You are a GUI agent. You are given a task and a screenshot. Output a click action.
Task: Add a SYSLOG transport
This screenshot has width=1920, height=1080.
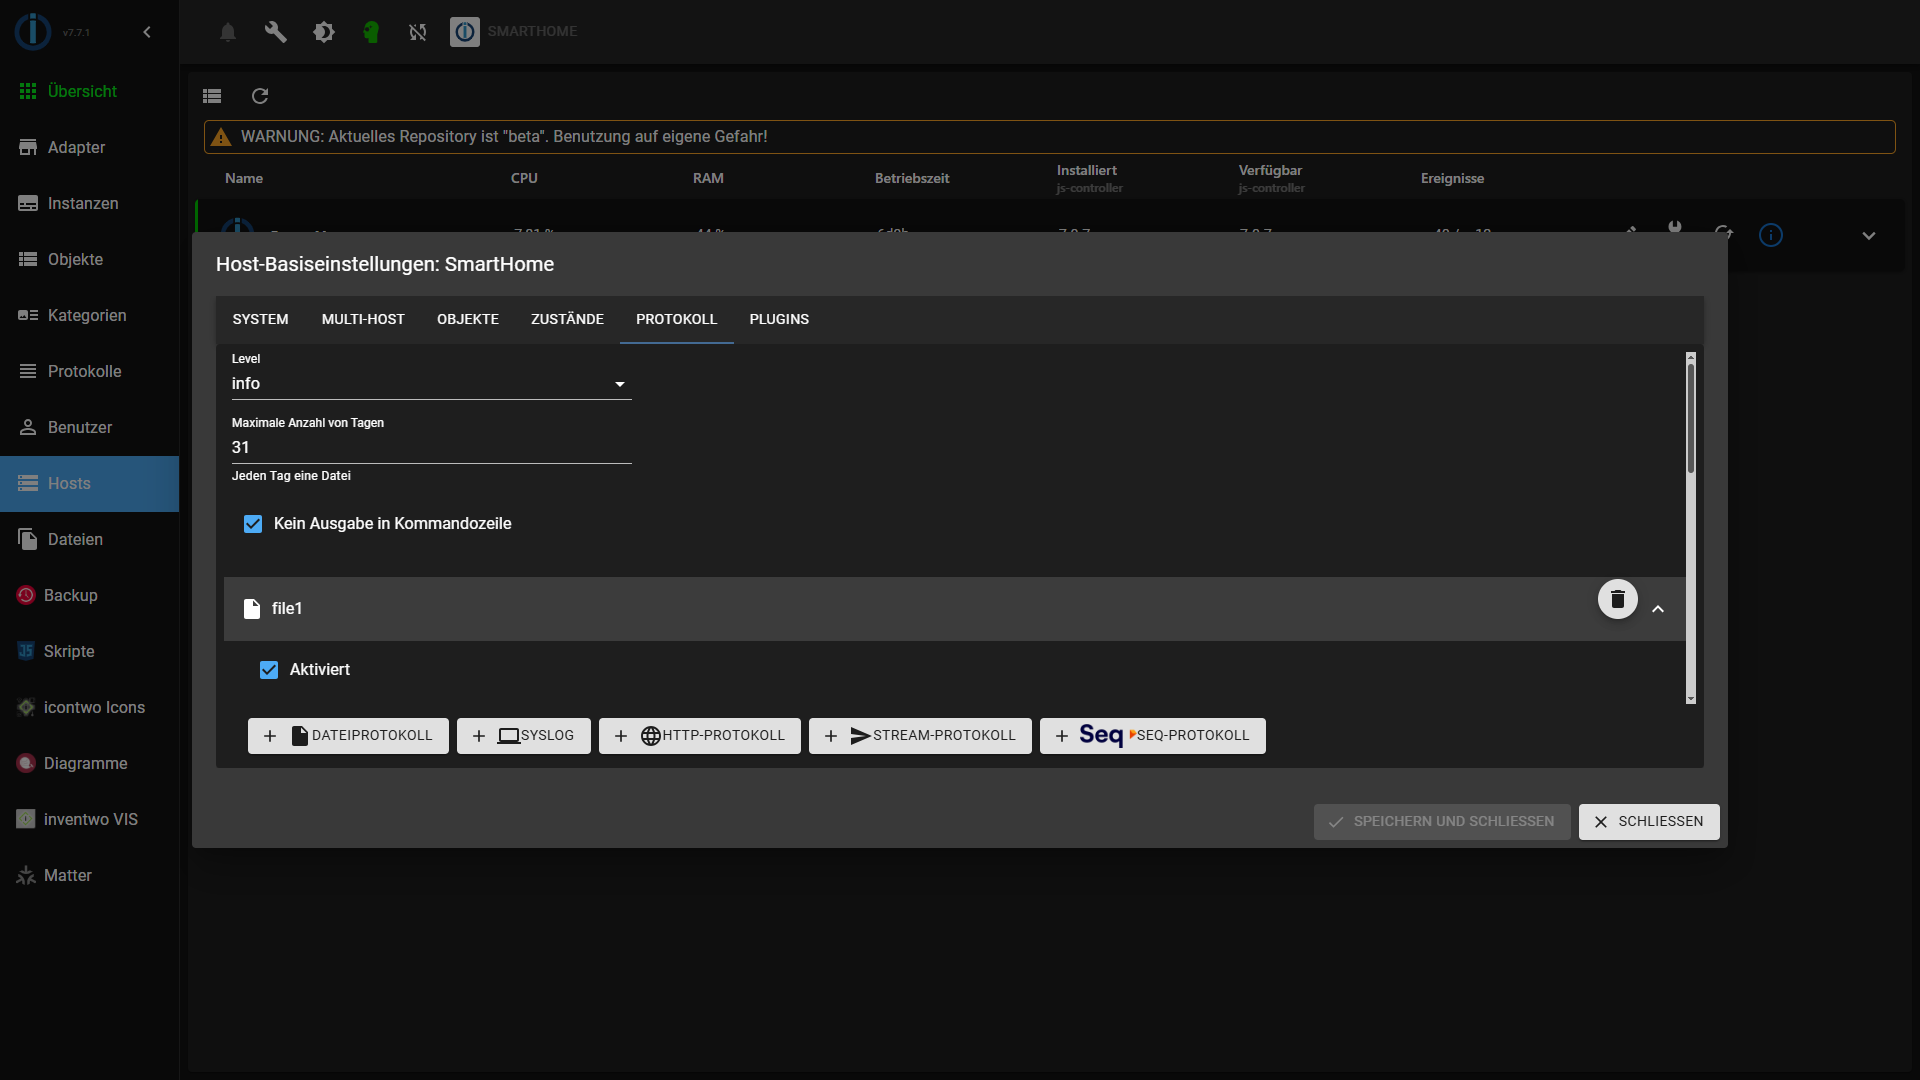(x=523, y=736)
